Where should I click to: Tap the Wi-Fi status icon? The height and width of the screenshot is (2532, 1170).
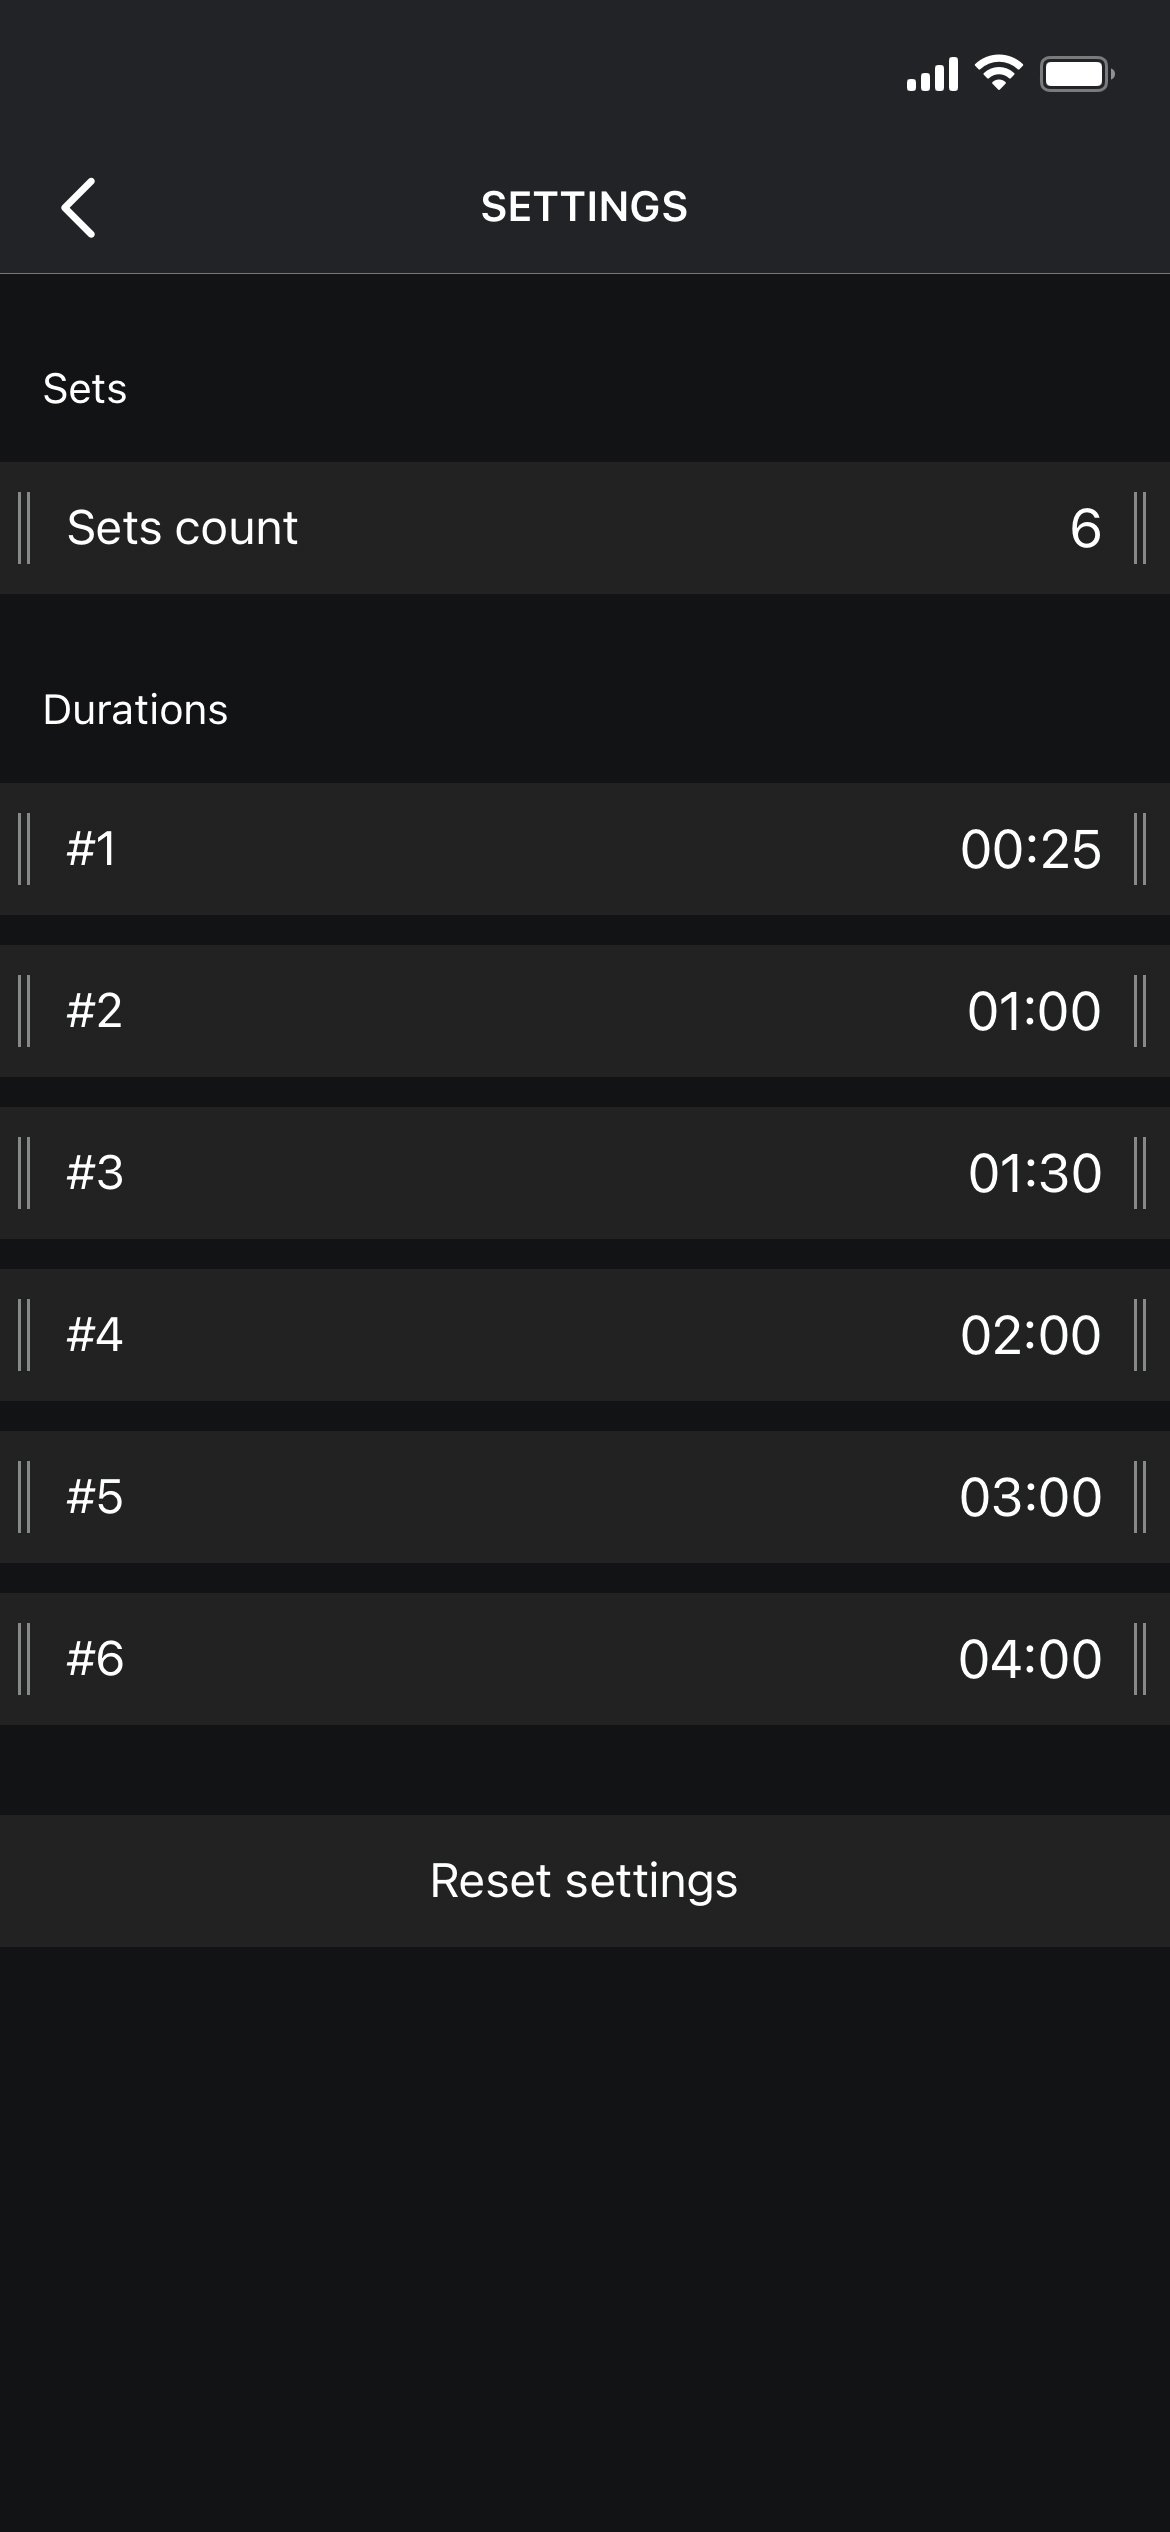(998, 74)
